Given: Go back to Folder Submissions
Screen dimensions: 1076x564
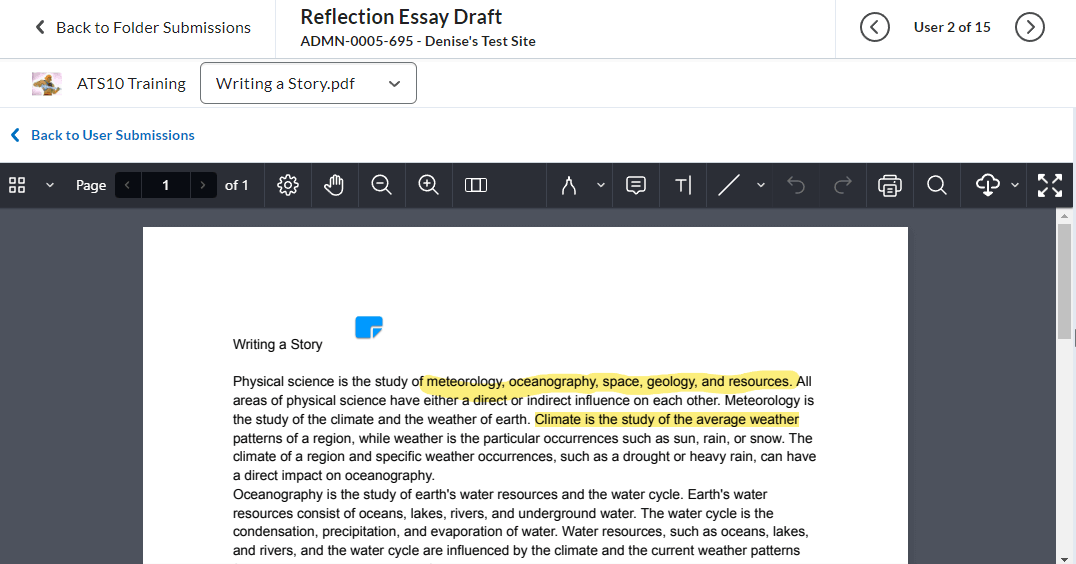Looking at the screenshot, I should coord(143,27).
